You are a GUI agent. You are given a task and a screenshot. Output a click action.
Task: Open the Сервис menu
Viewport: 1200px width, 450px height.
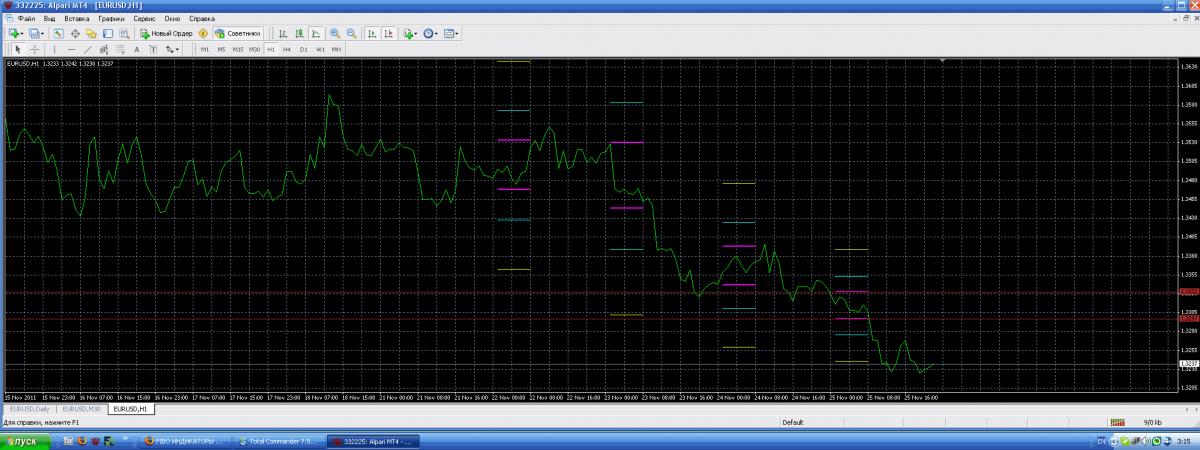pyautogui.click(x=144, y=19)
